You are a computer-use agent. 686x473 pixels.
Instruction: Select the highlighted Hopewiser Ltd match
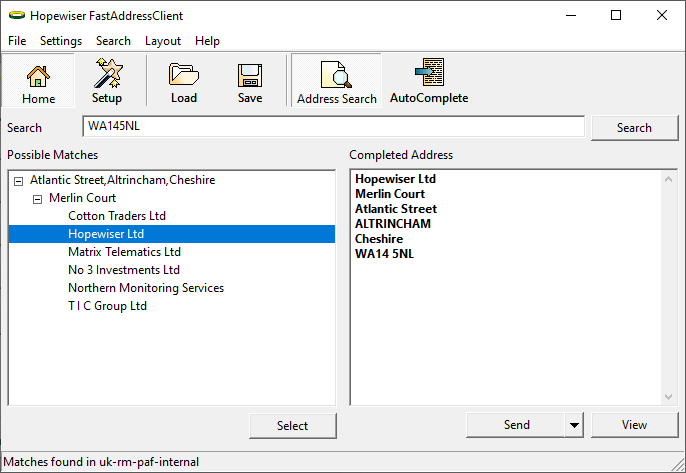[172, 234]
